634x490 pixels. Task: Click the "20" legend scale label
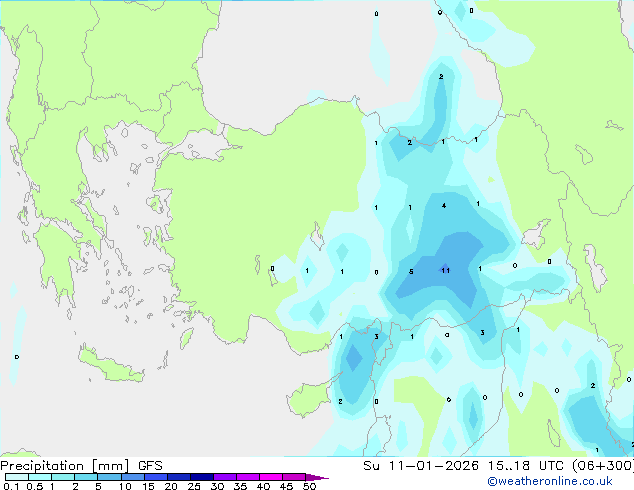(x=171, y=486)
